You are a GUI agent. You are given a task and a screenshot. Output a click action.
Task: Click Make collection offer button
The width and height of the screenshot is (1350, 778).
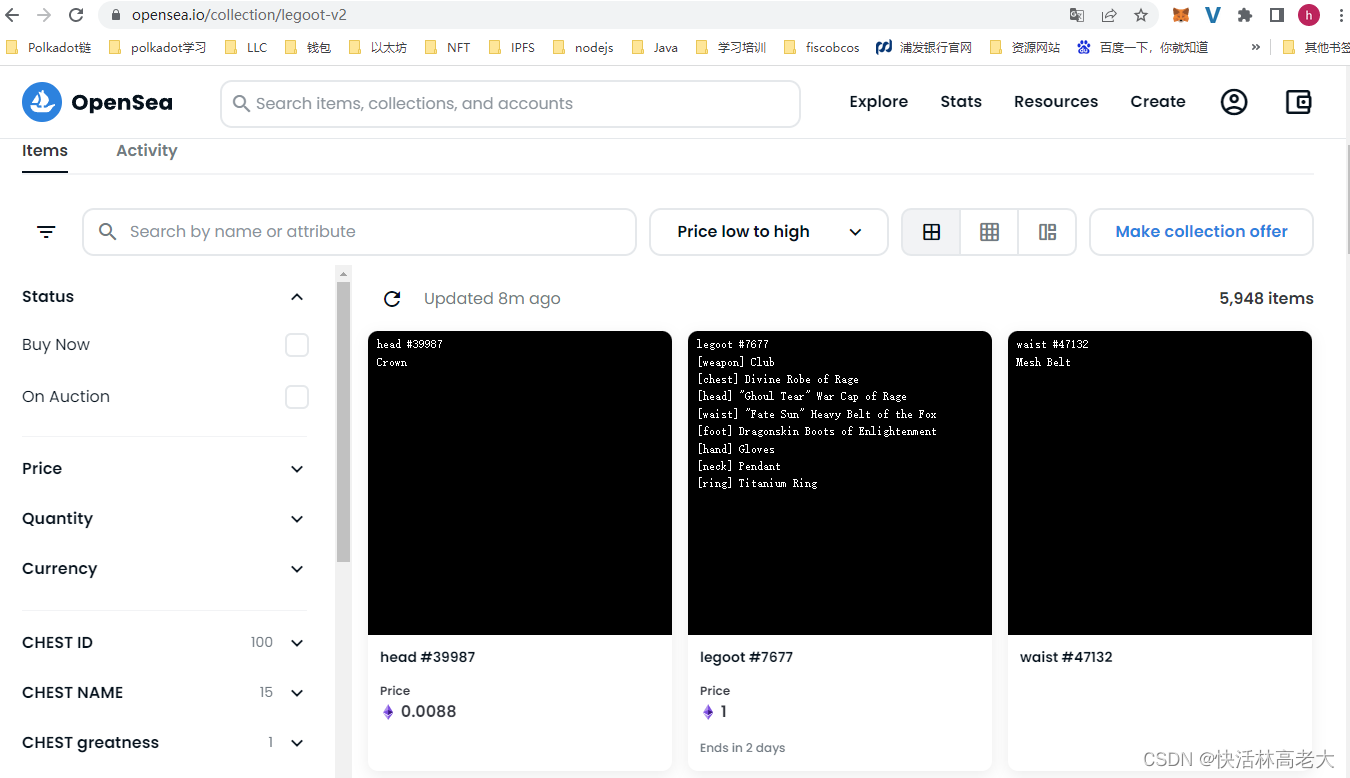click(1201, 232)
